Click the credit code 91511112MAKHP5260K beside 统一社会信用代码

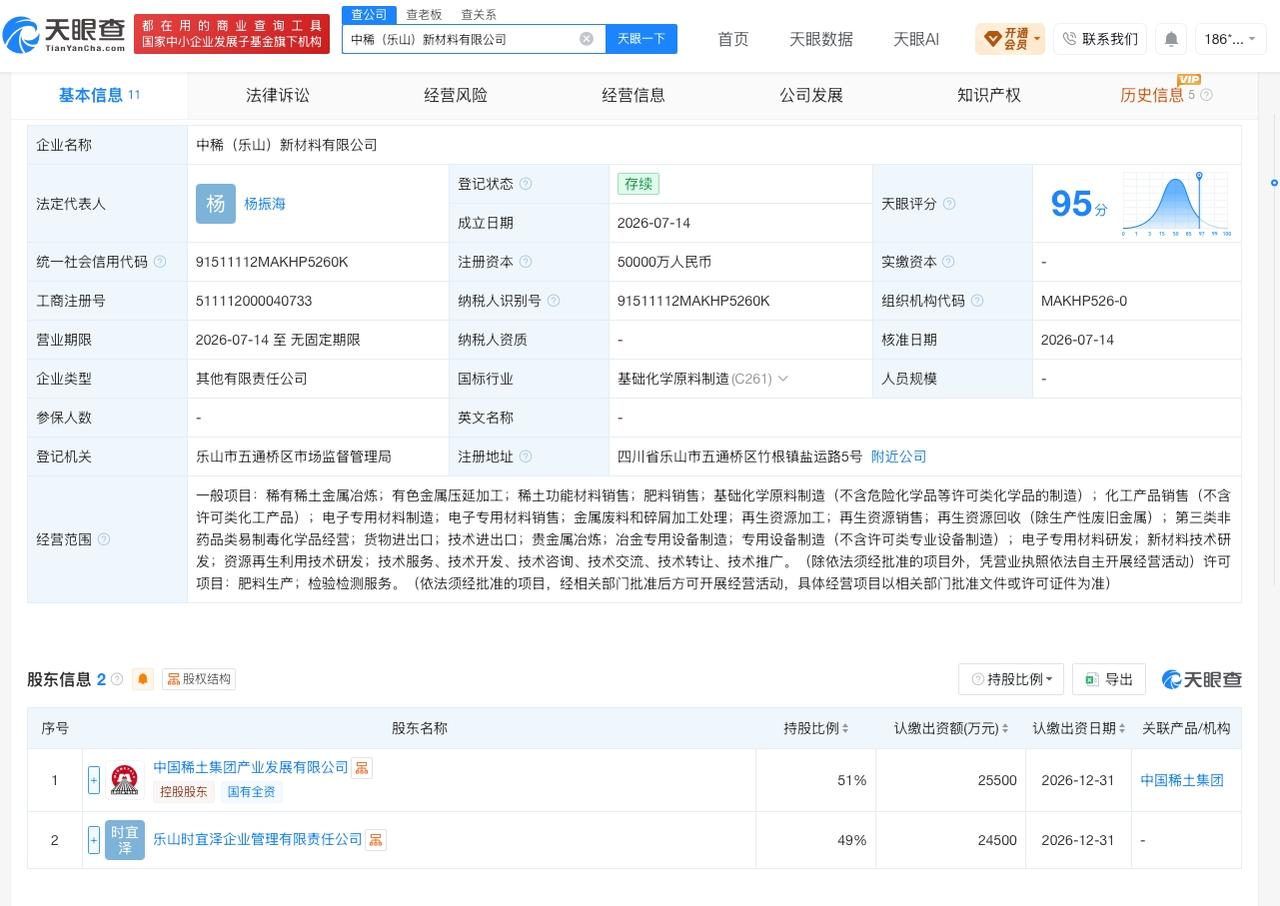pyautogui.click(x=272, y=262)
